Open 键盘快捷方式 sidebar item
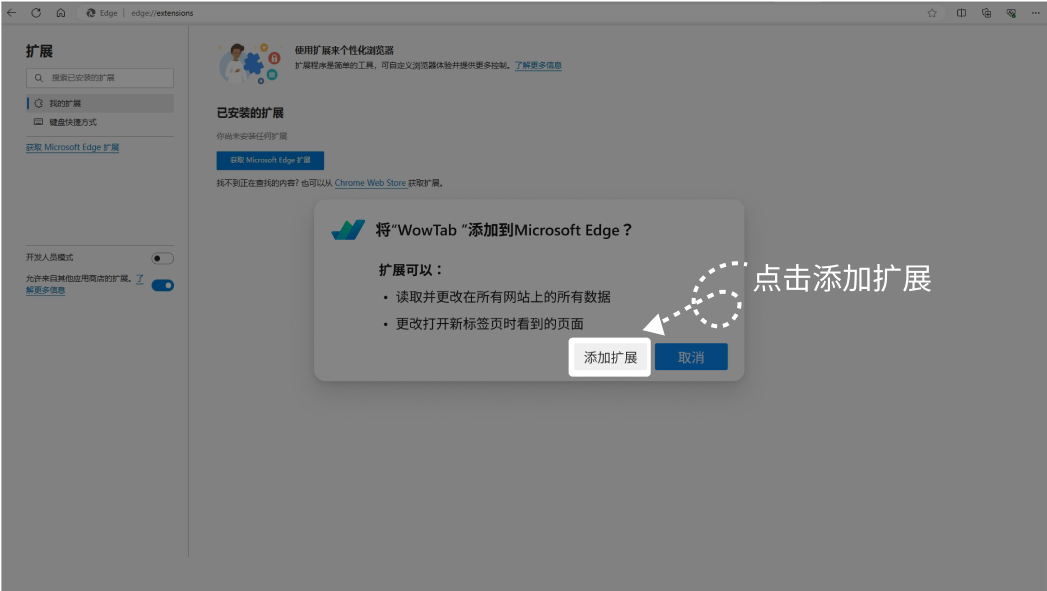1047x591 pixels. (74, 122)
